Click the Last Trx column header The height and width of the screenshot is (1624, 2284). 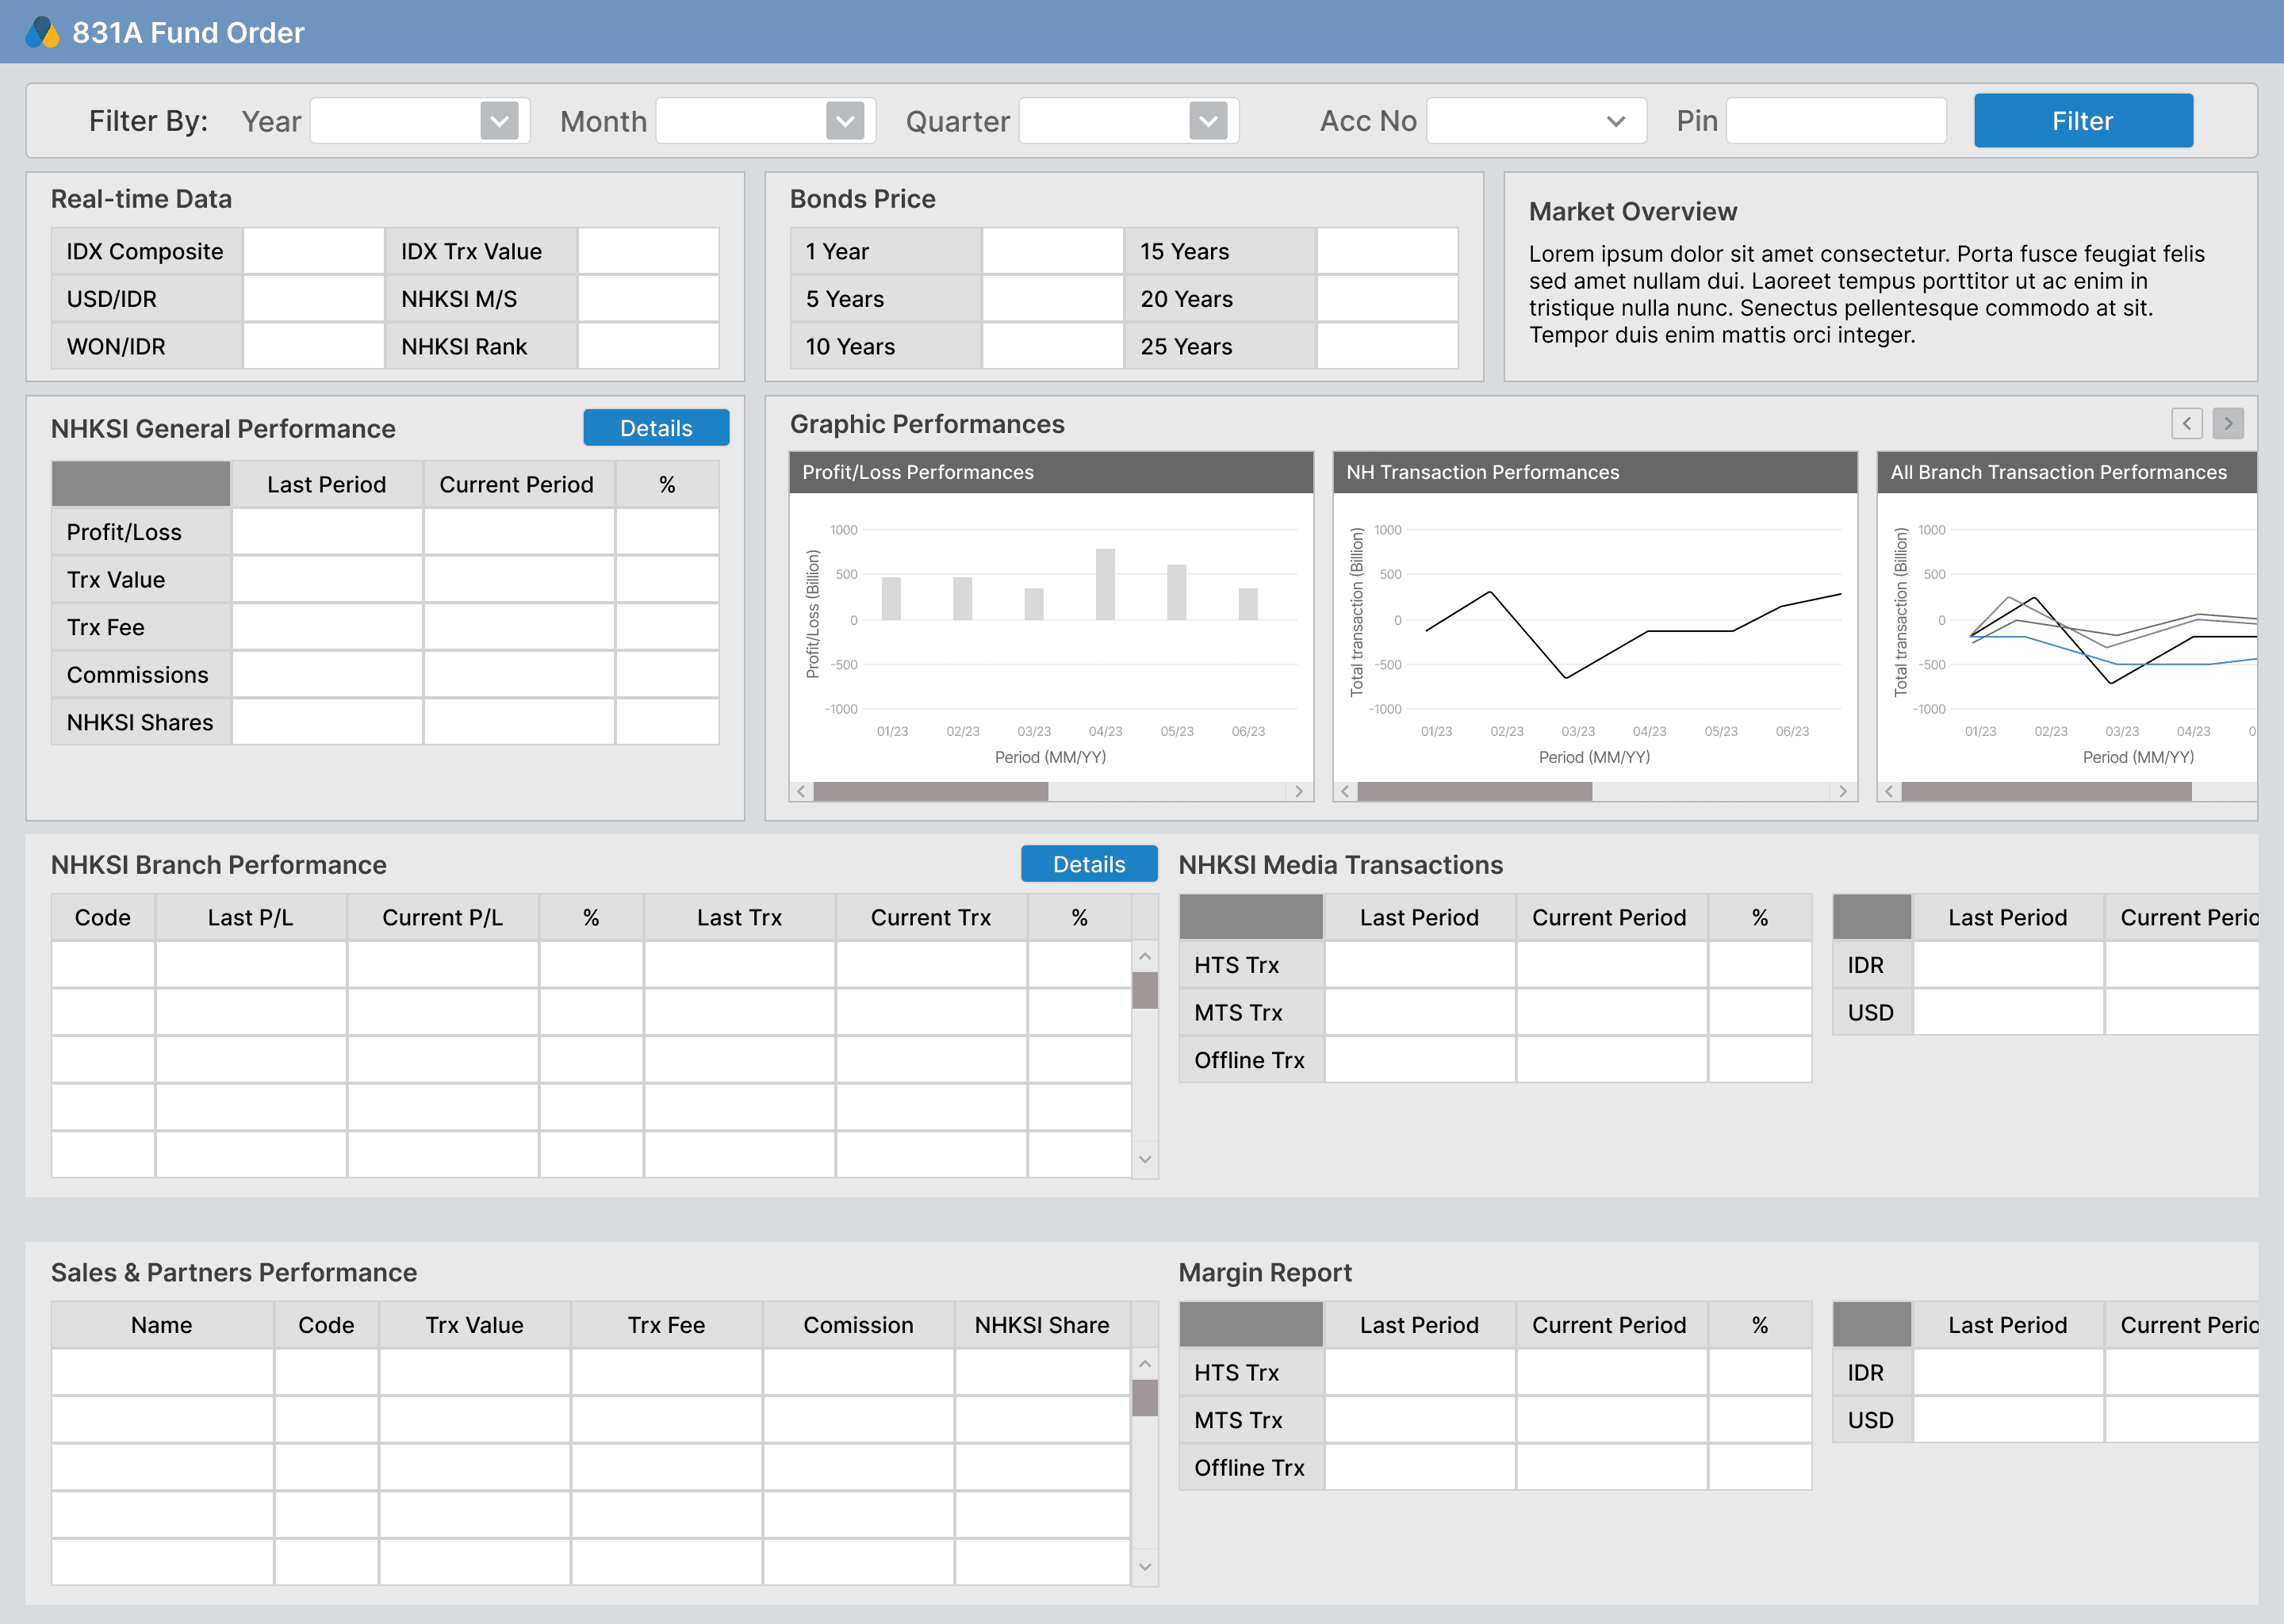tap(739, 917)
